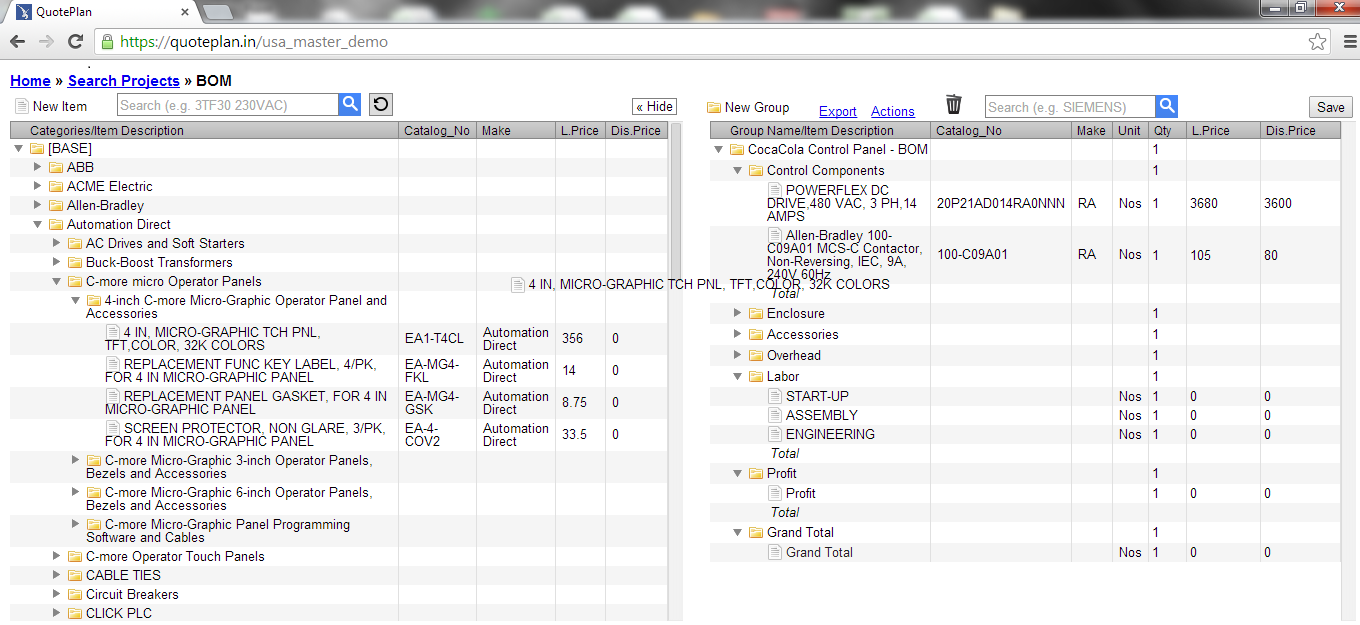This screenshot has height=625, width=1360.
Task: Click the left search magnifier button
Action: click(x=349, y=104)
